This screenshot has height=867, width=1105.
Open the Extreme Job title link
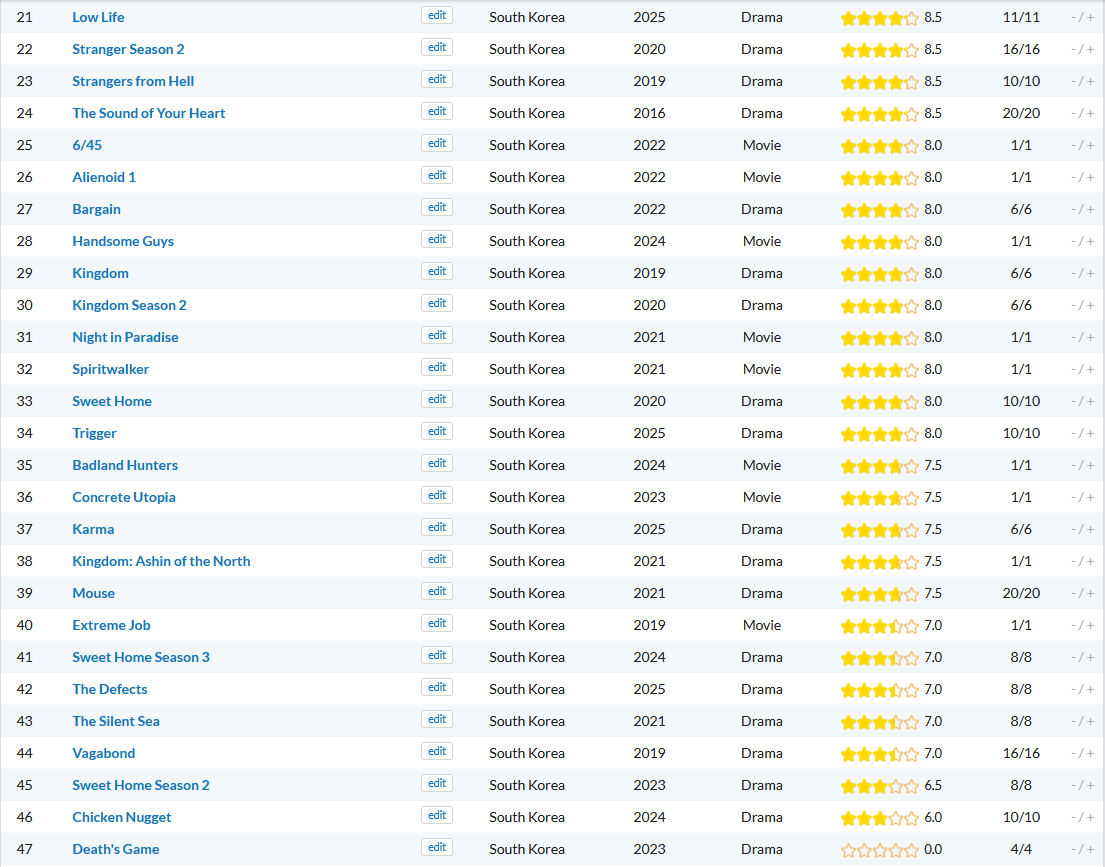point(111,625)
